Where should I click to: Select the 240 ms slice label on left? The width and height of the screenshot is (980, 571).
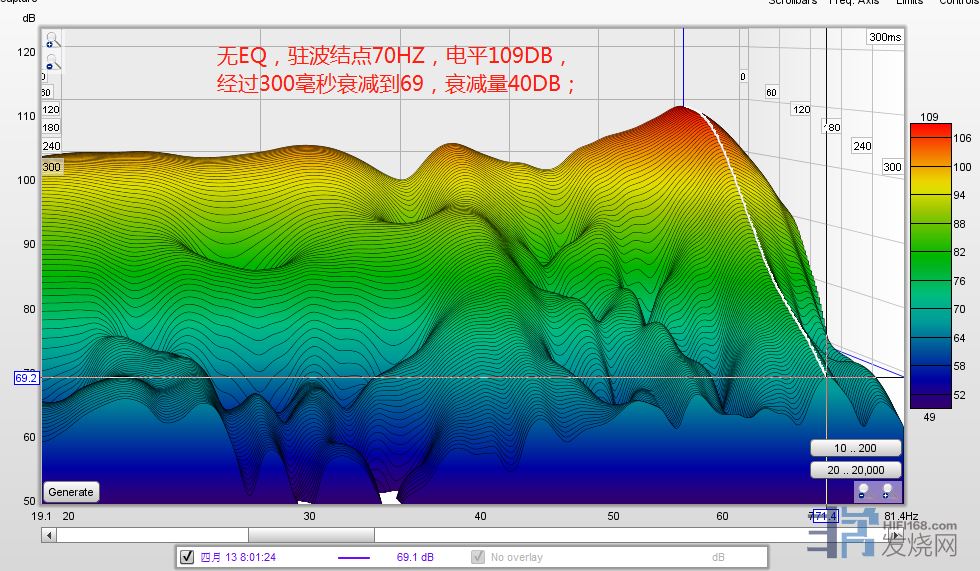pos(51,146)
